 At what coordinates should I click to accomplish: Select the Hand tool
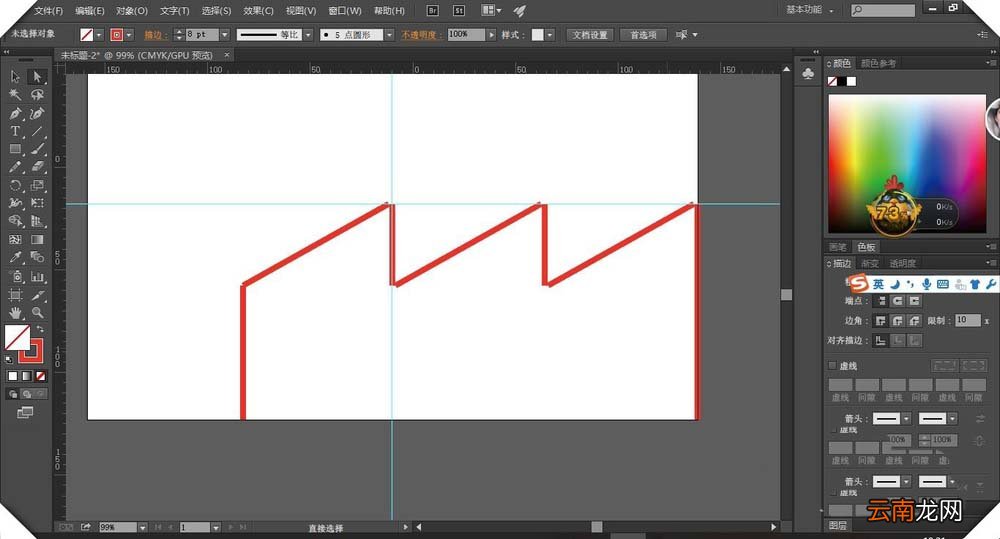[15, 313]
